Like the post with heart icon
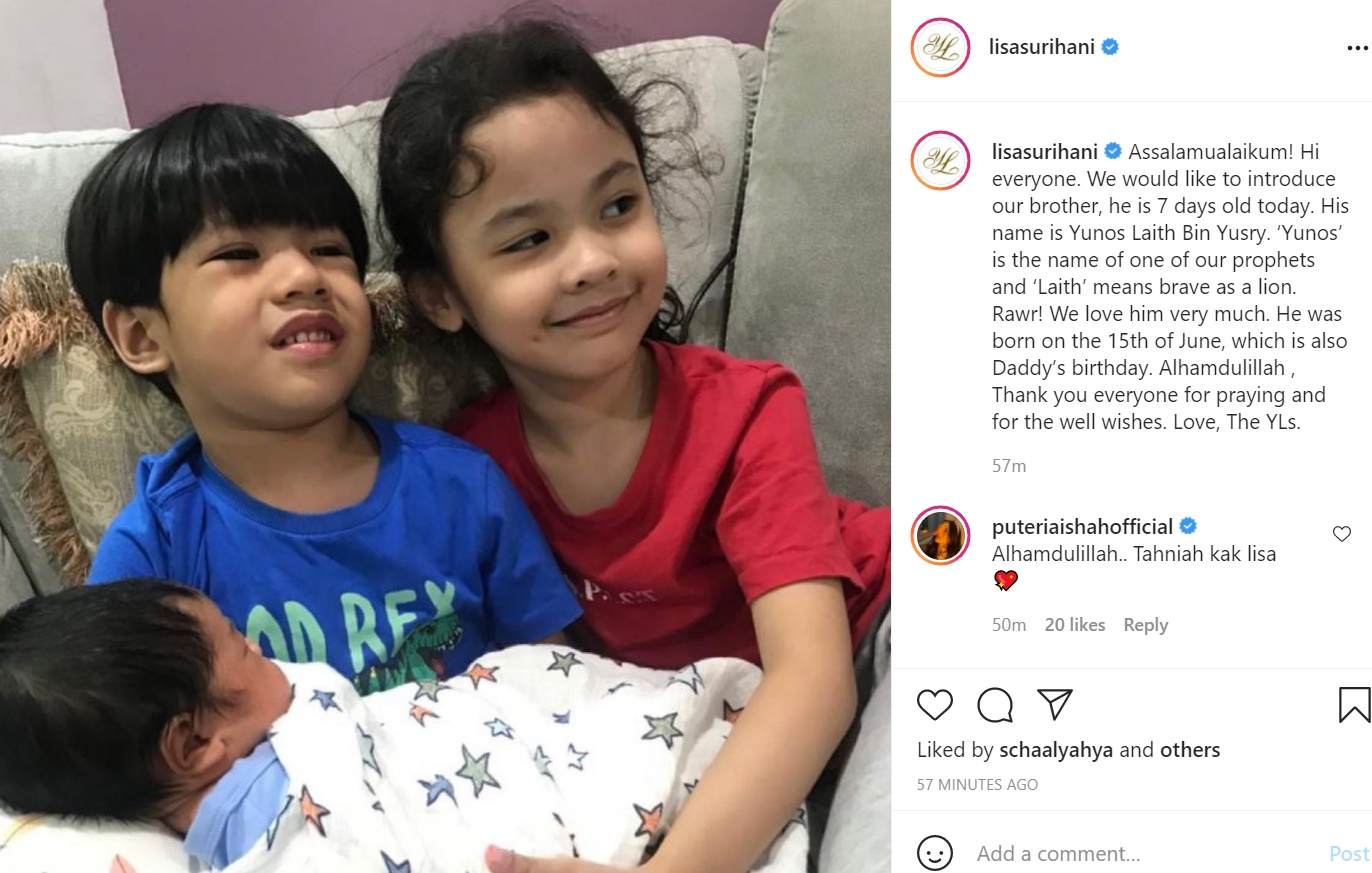1372x873 pixels. [935, 705]
